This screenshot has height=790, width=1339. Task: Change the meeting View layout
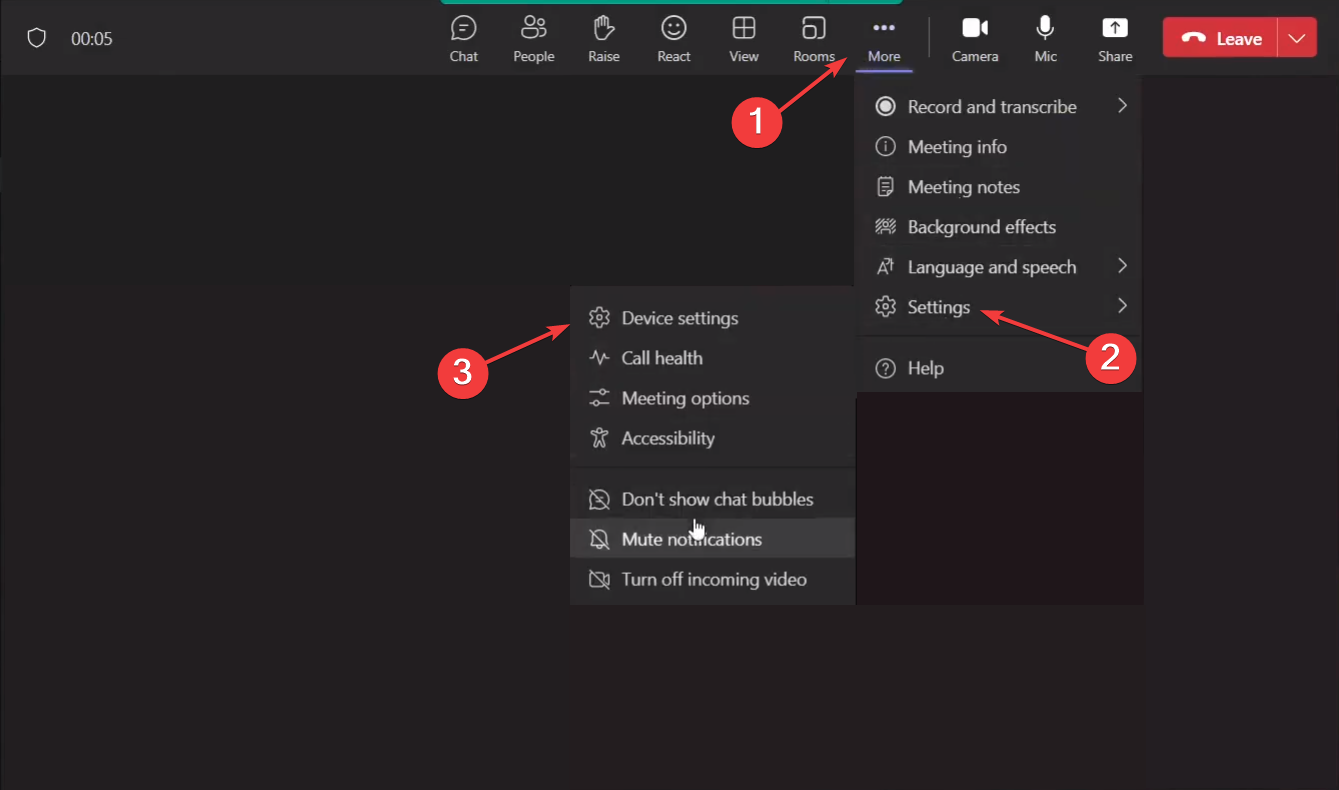point(744,39)
